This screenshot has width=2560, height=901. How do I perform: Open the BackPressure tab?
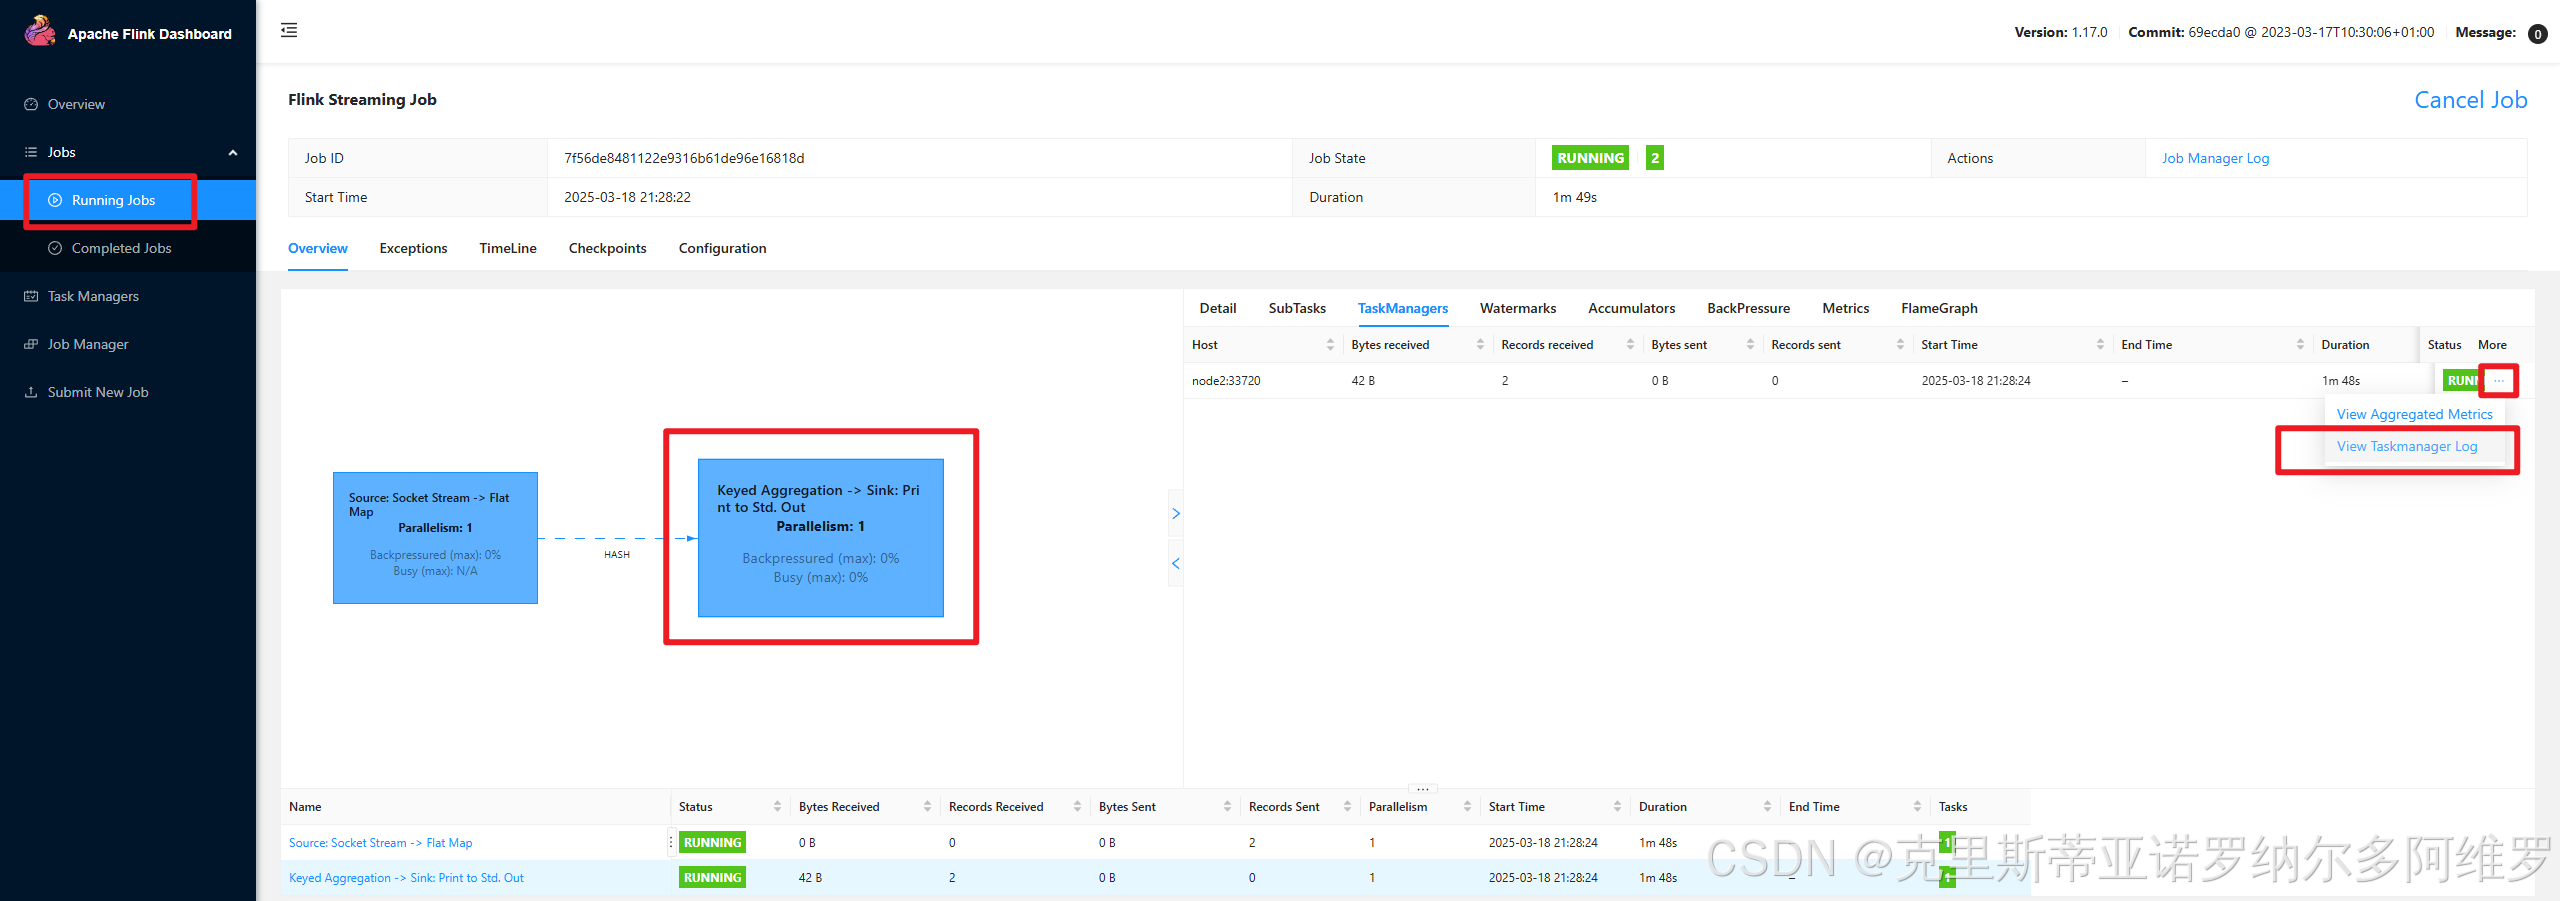(1748, 308)
